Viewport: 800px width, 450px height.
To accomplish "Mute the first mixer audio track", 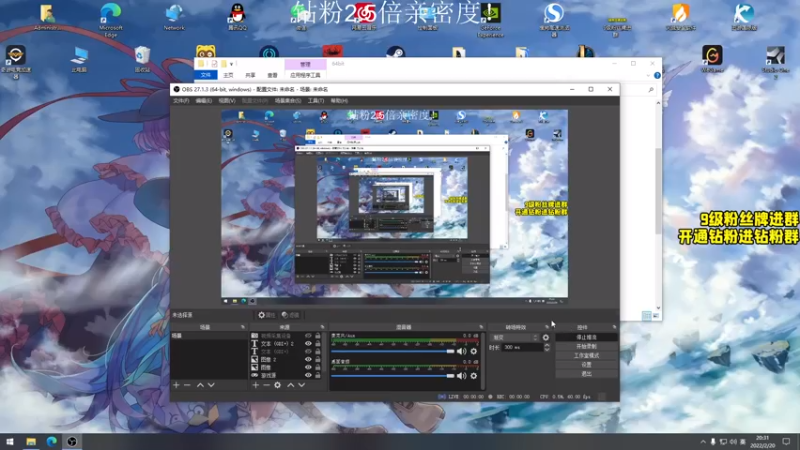I will 461,351.
